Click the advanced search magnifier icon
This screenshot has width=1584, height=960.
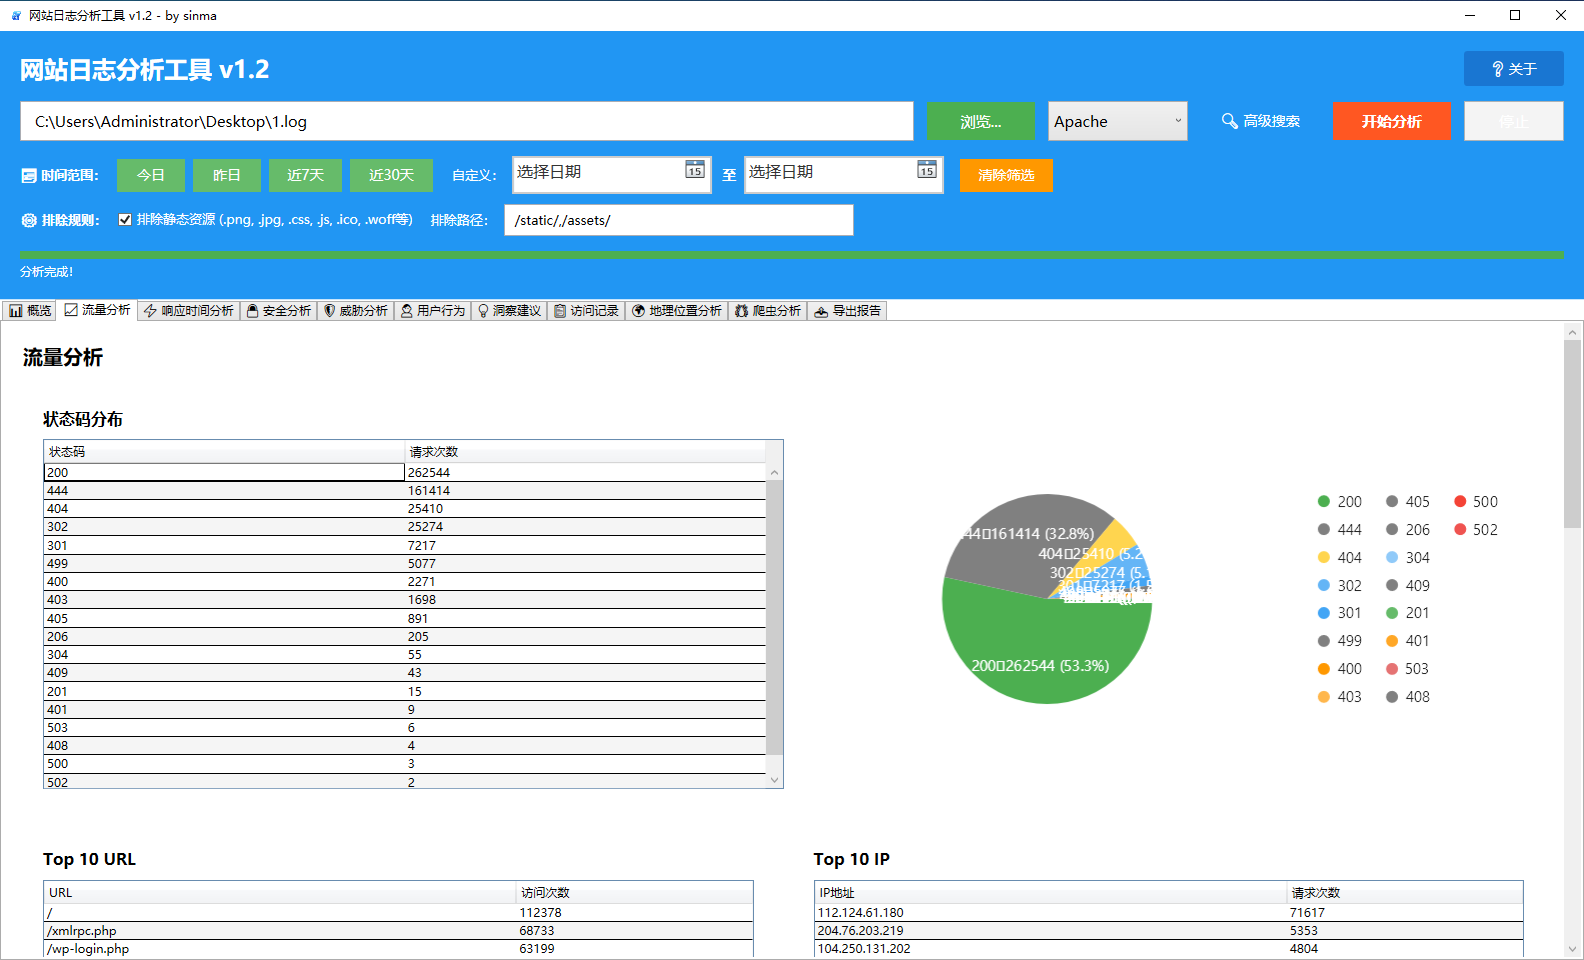(x=1230, y=121)
